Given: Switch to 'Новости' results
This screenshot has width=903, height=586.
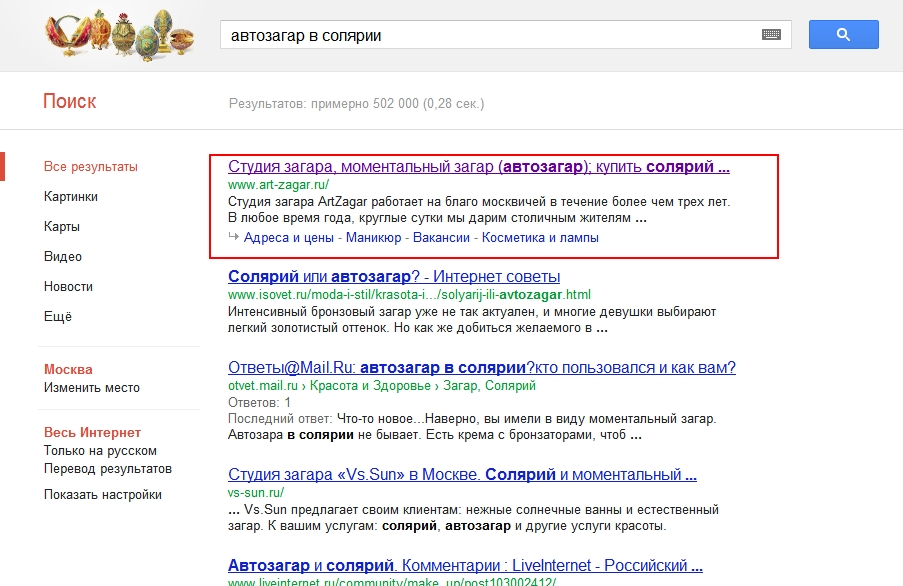Looking at the screenshot, I should (x=68, y=287).
